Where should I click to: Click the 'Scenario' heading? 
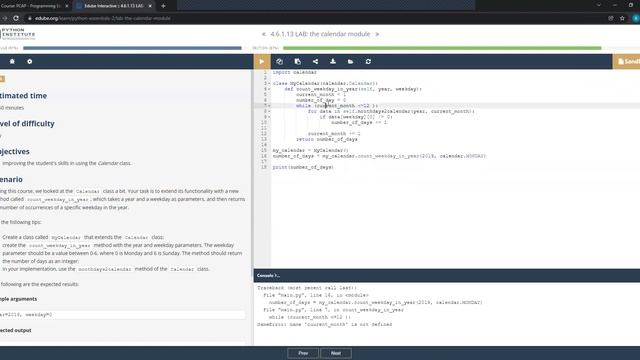[11, 179]
